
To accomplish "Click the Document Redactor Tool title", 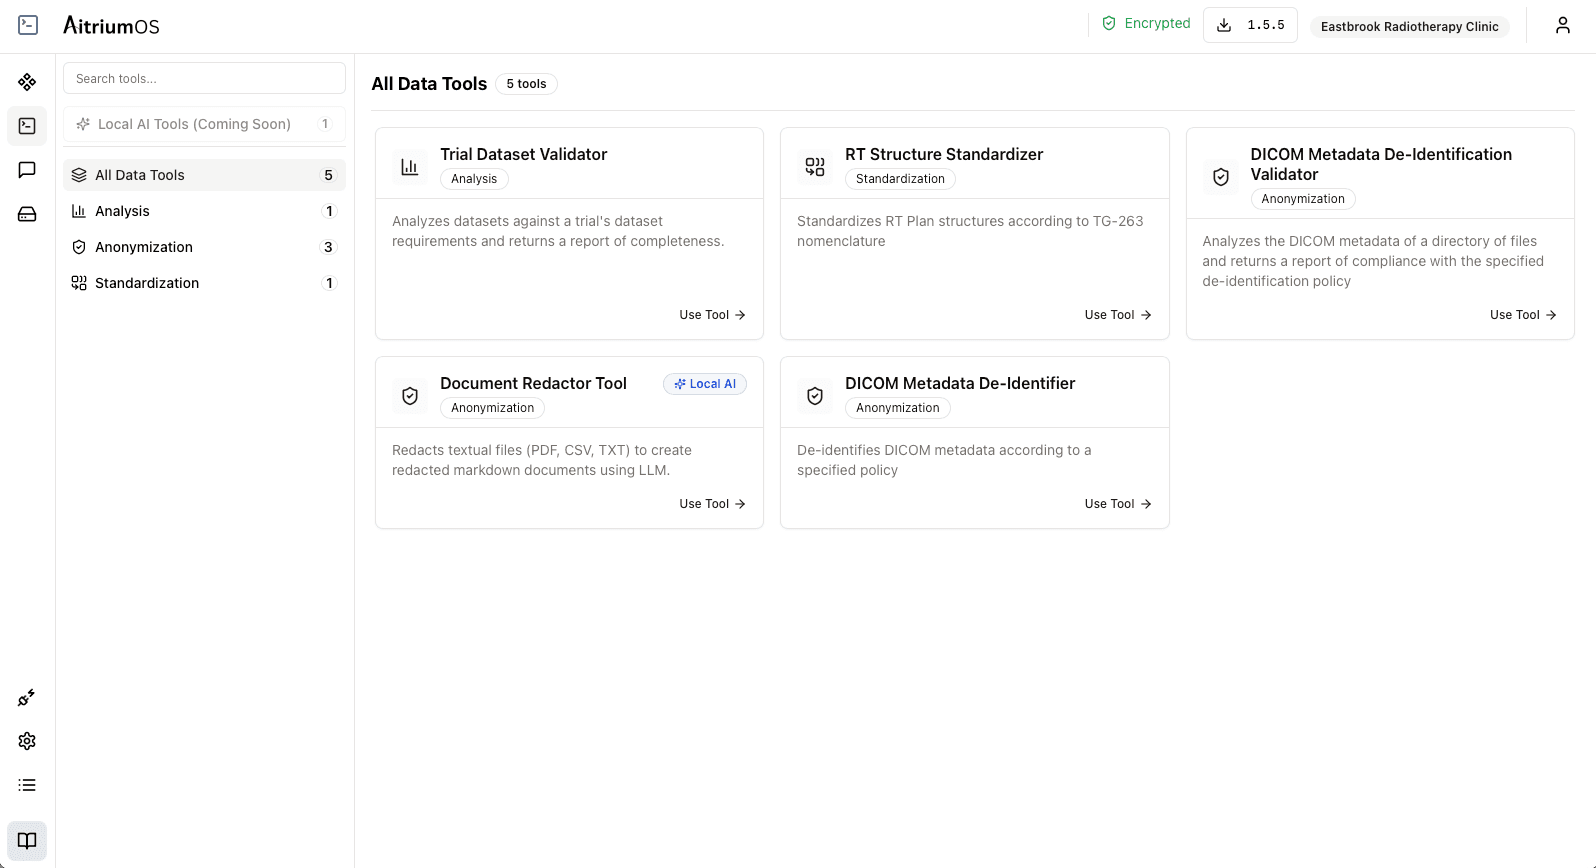I will (x=533, y=383).
